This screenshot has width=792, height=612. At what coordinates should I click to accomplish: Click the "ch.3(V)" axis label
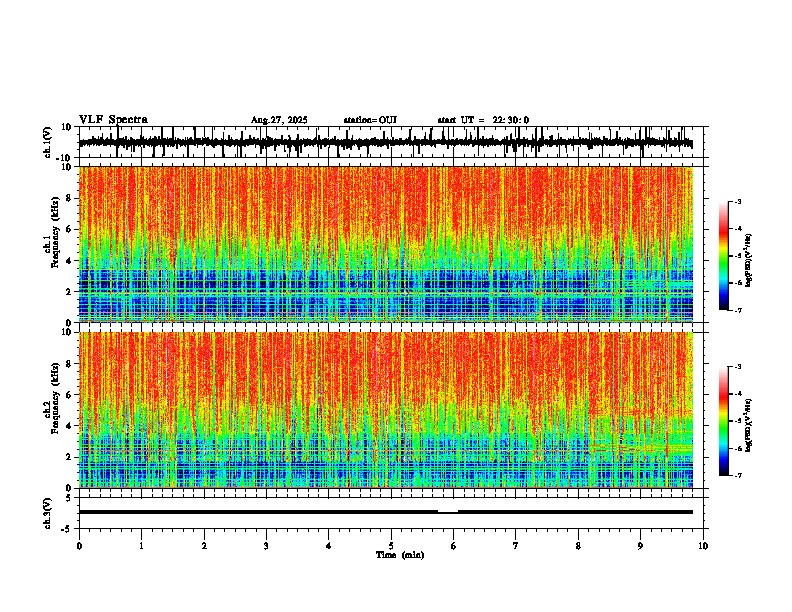[48, 513]
